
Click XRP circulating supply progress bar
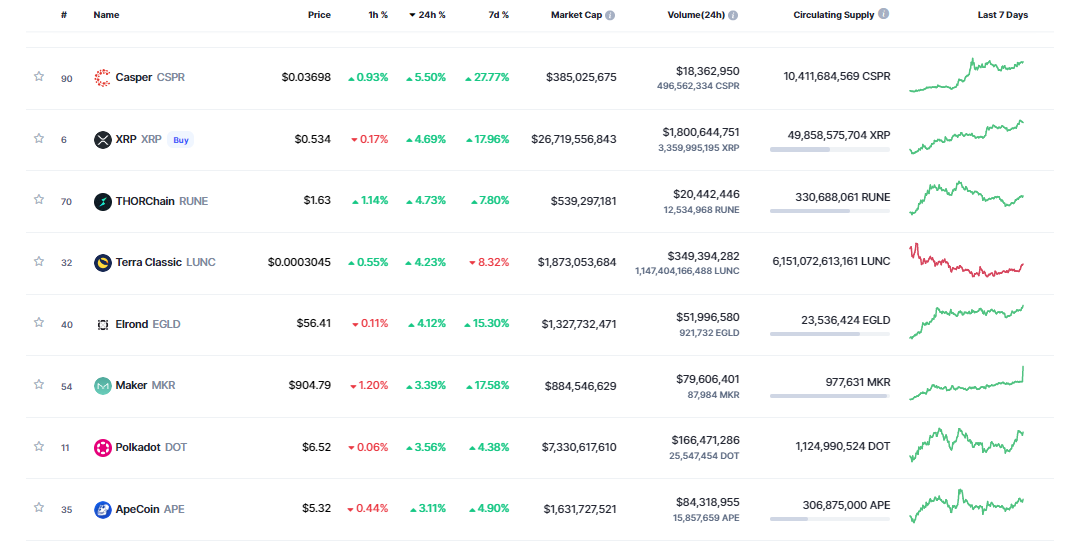pyautogui.click(x=829, y=150)
